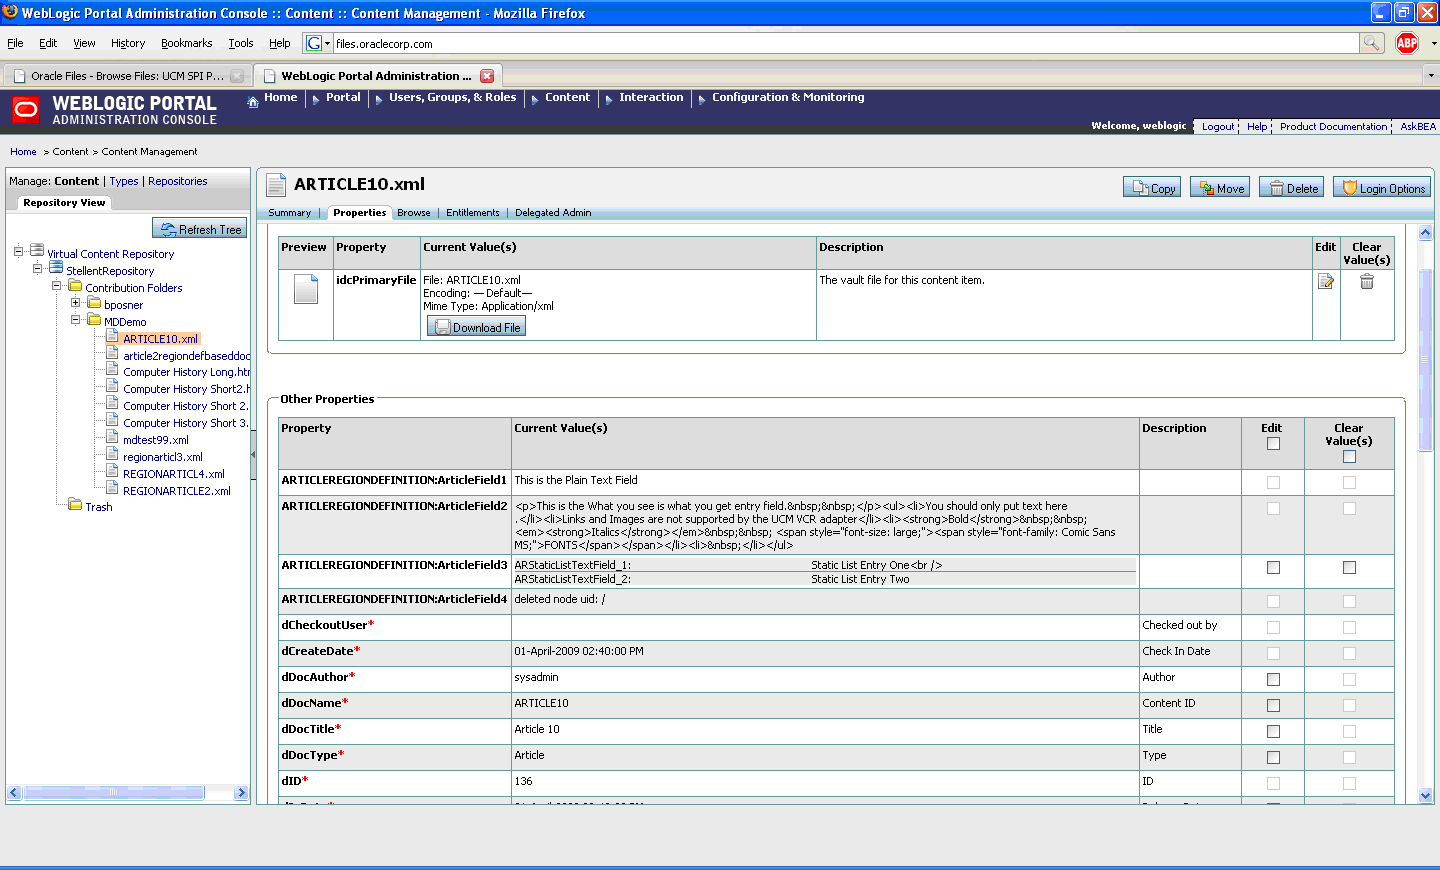Select the ARTICLE10.xml document icon in the tree

[x=110, y=338]
